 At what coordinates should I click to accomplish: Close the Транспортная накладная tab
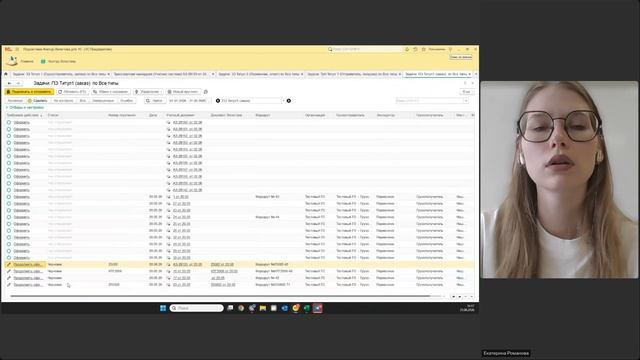click(213, 74)
